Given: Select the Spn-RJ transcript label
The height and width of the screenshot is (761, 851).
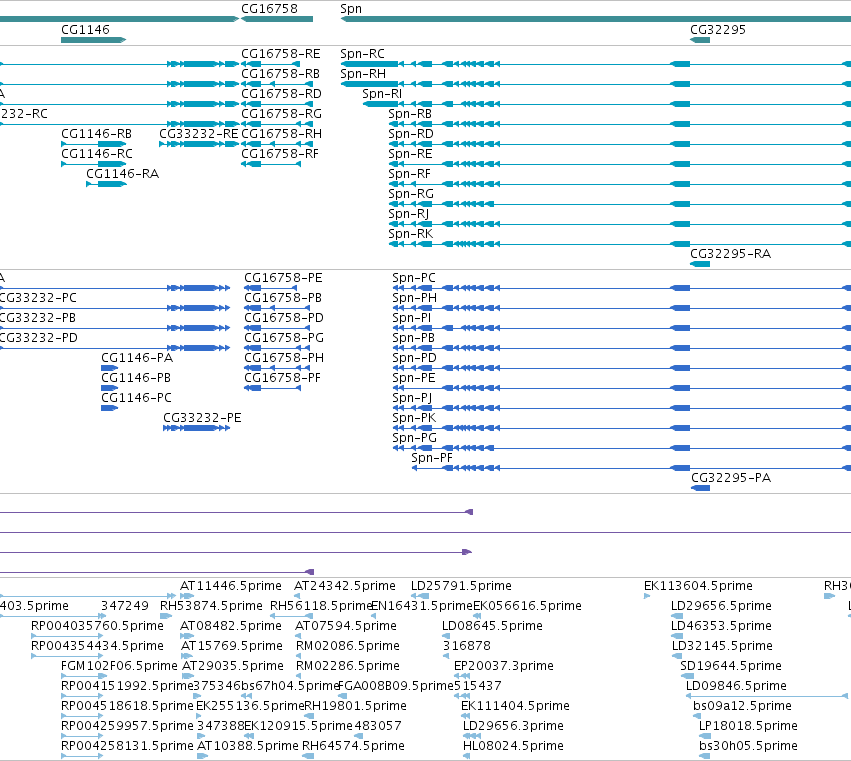Looking at the screenshot, I should [x=408, y=214].
